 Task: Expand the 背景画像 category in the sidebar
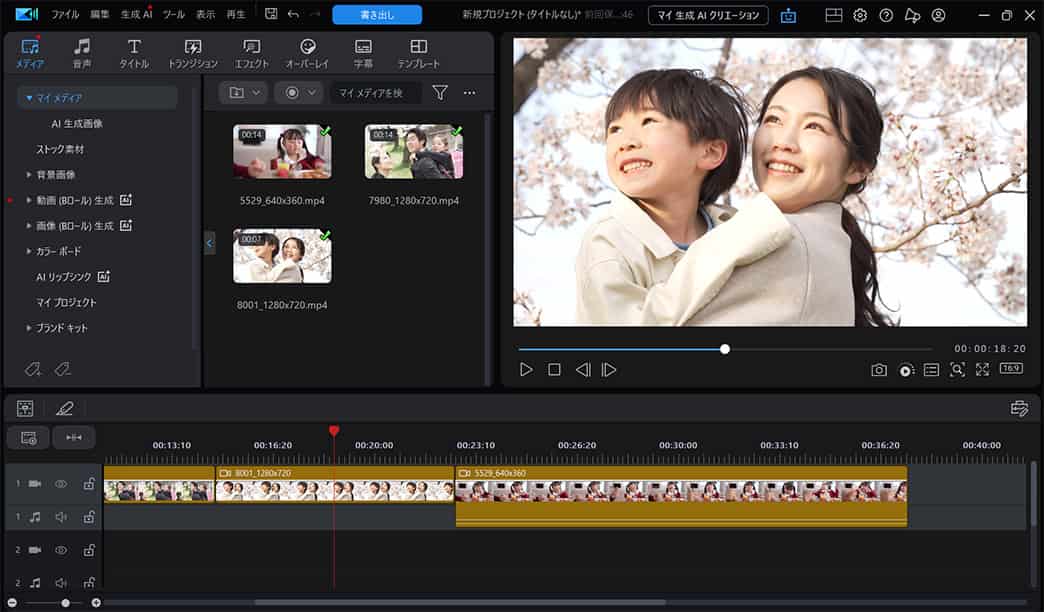[x=28, y=174]
